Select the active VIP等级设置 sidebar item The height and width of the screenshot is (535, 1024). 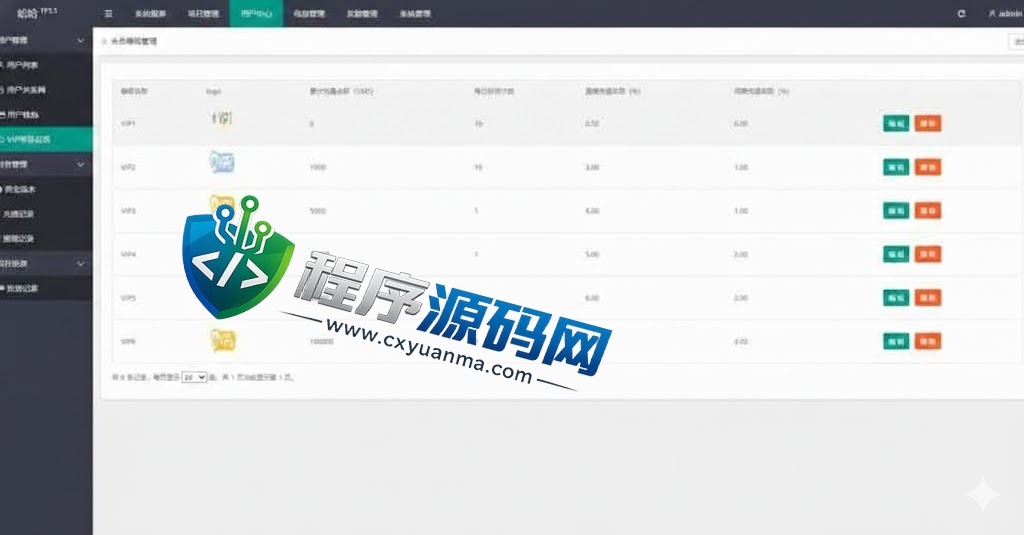[46, 139]
